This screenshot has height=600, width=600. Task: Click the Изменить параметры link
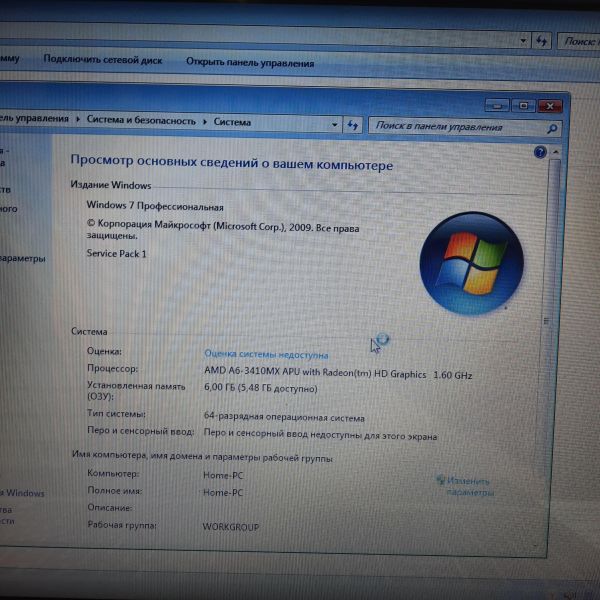(465, 486)
